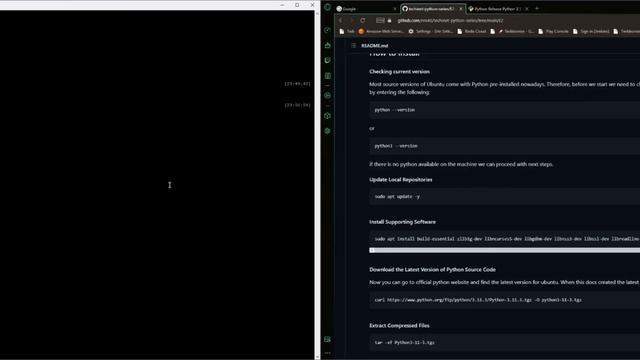Click left arrow of code block scrollbar
Image resolution: width=640 pixels, height=360 pixels.
point(372,250)
